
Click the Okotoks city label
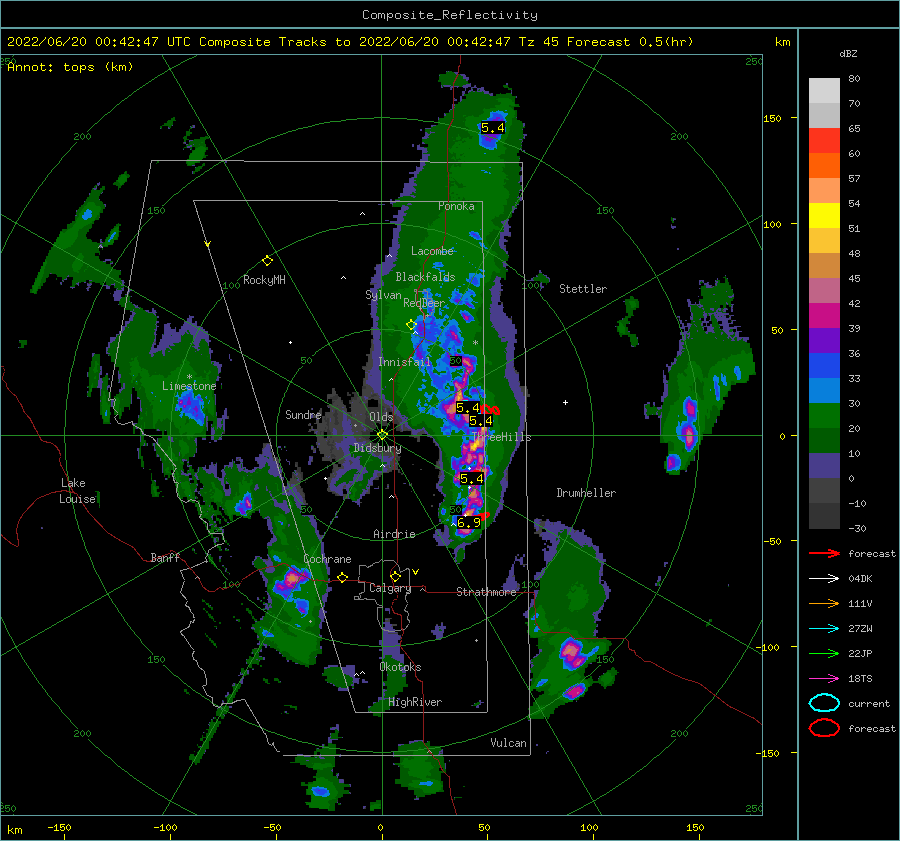400,667
